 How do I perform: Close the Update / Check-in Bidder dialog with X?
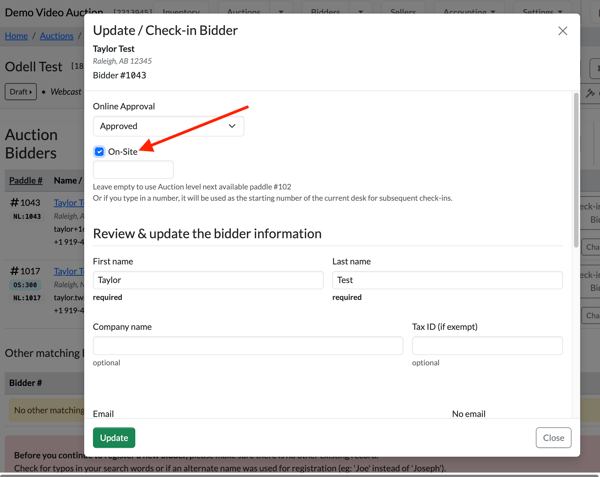[x=562, y=31]
